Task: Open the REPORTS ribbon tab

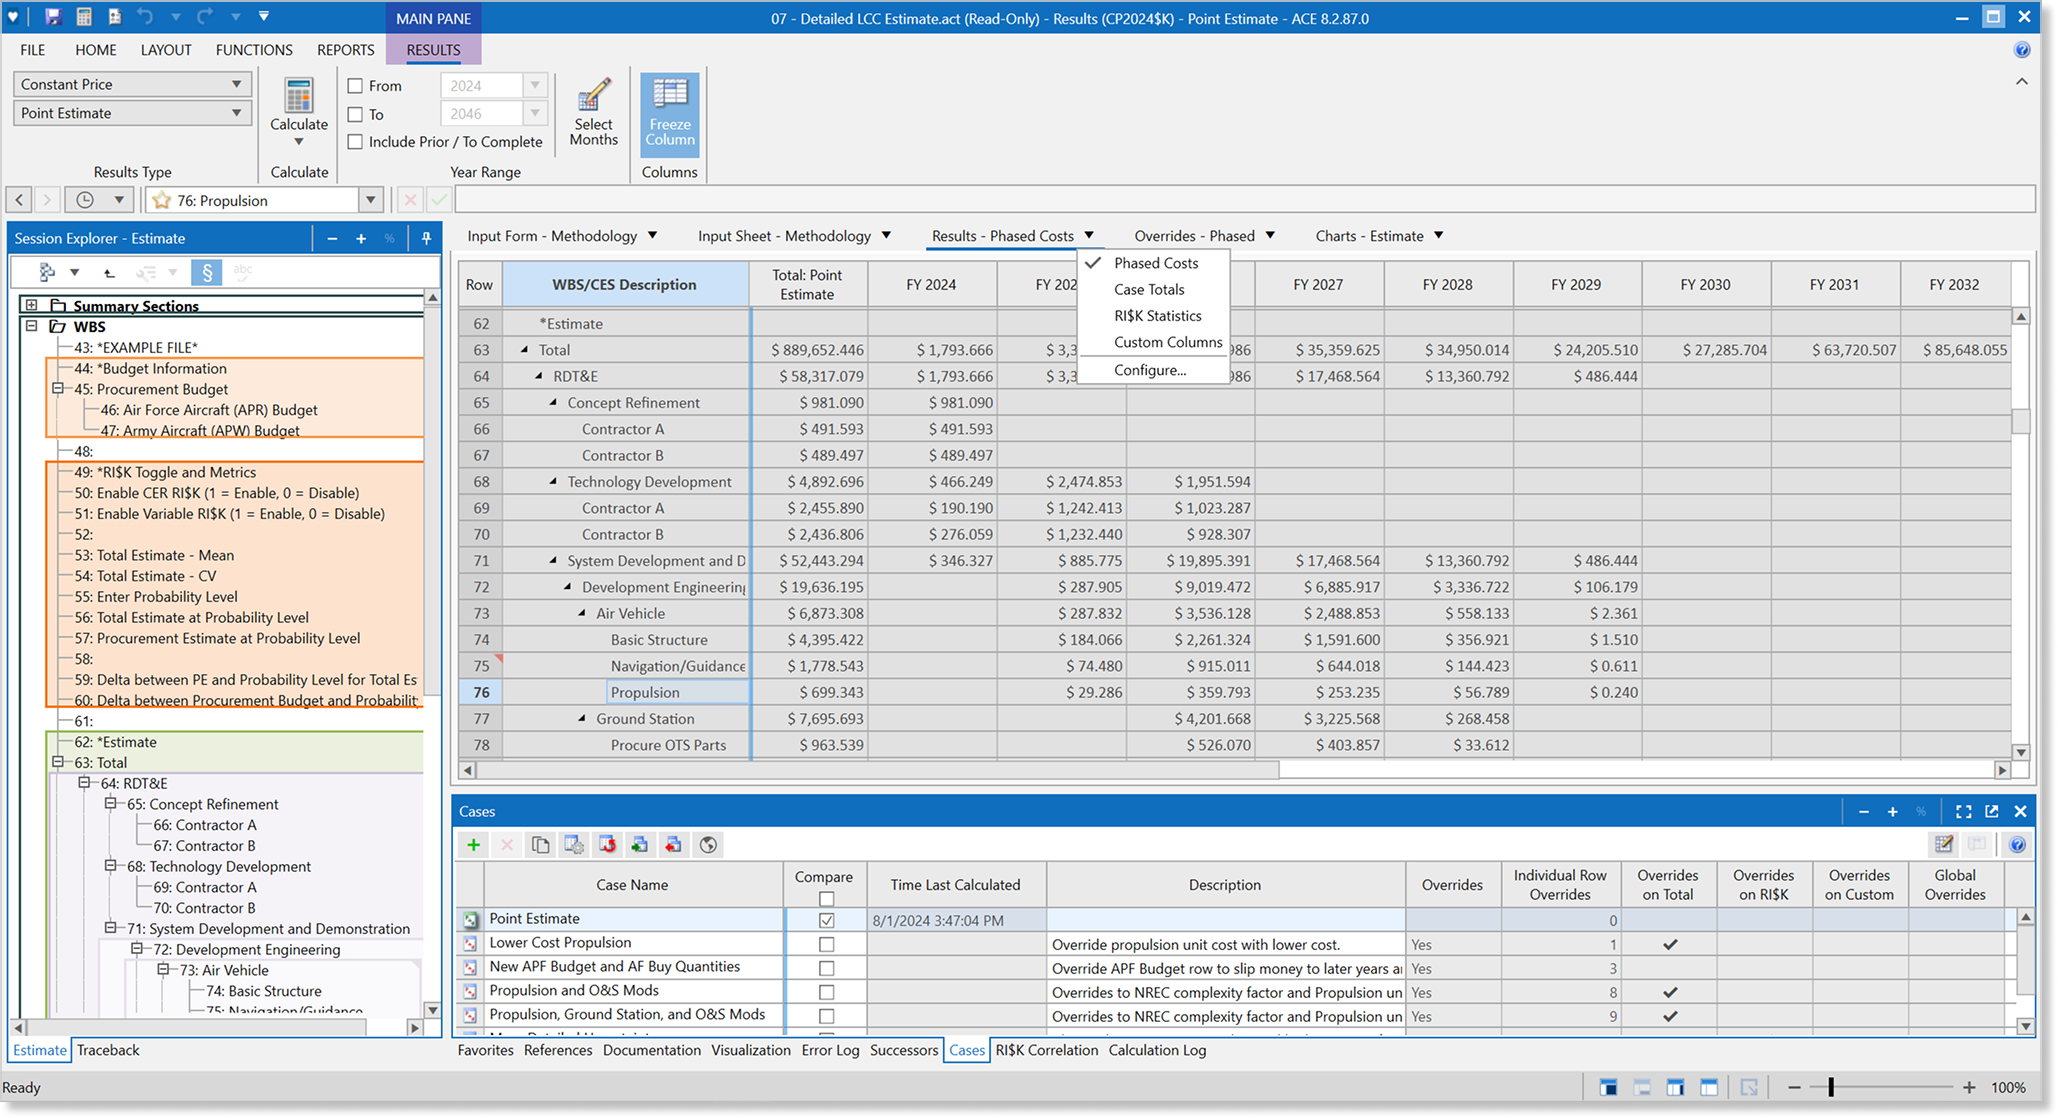Action: (345, 50)
